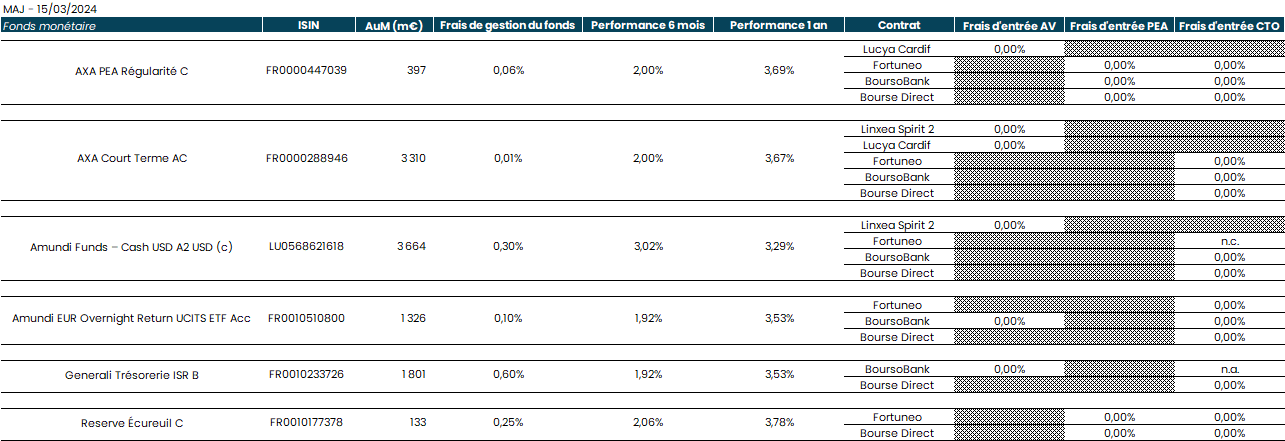Click the Frais d'entrée CTO header
Image resolution: width=1285 pixels, height=441 pixels.
[x=1229, y=25]
